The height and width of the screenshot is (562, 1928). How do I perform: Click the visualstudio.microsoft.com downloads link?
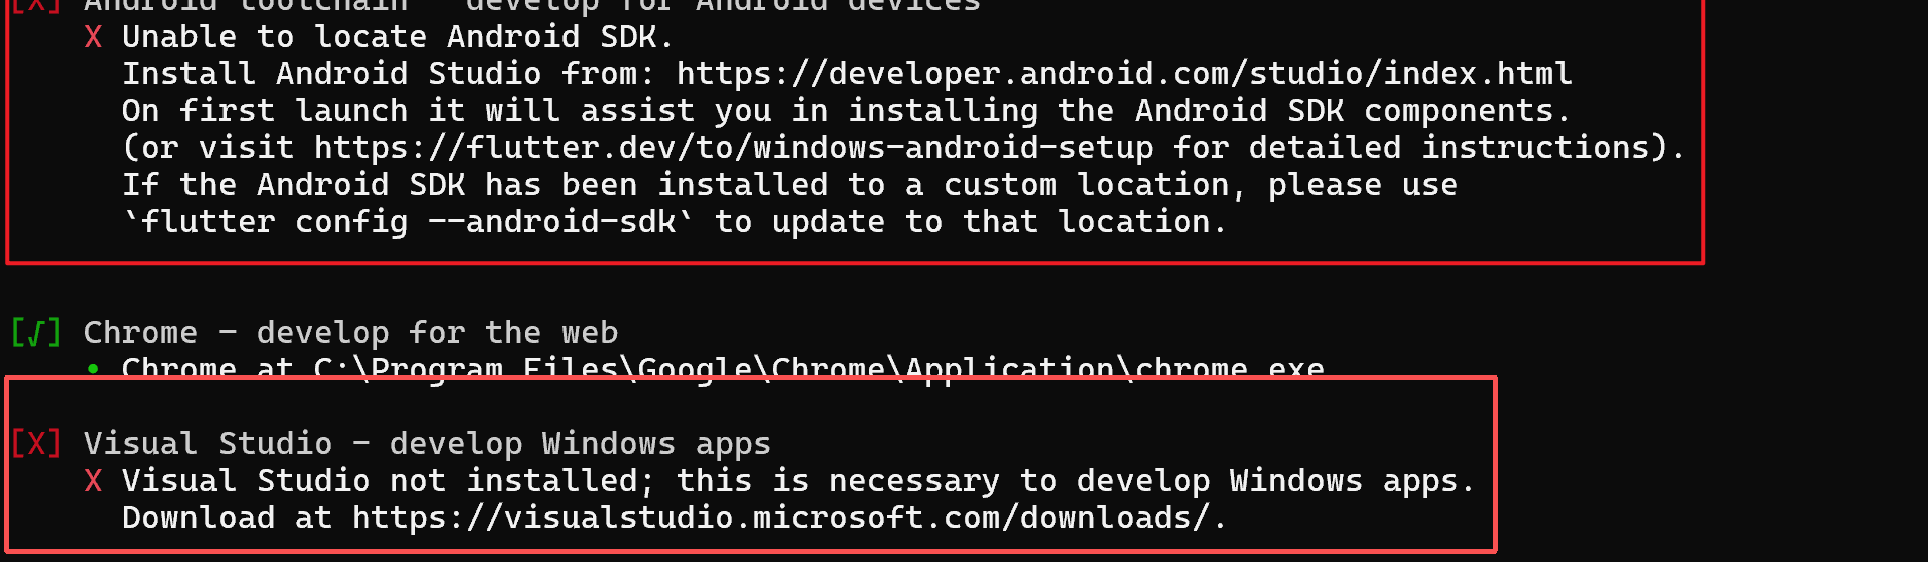(x=780, y=518)
